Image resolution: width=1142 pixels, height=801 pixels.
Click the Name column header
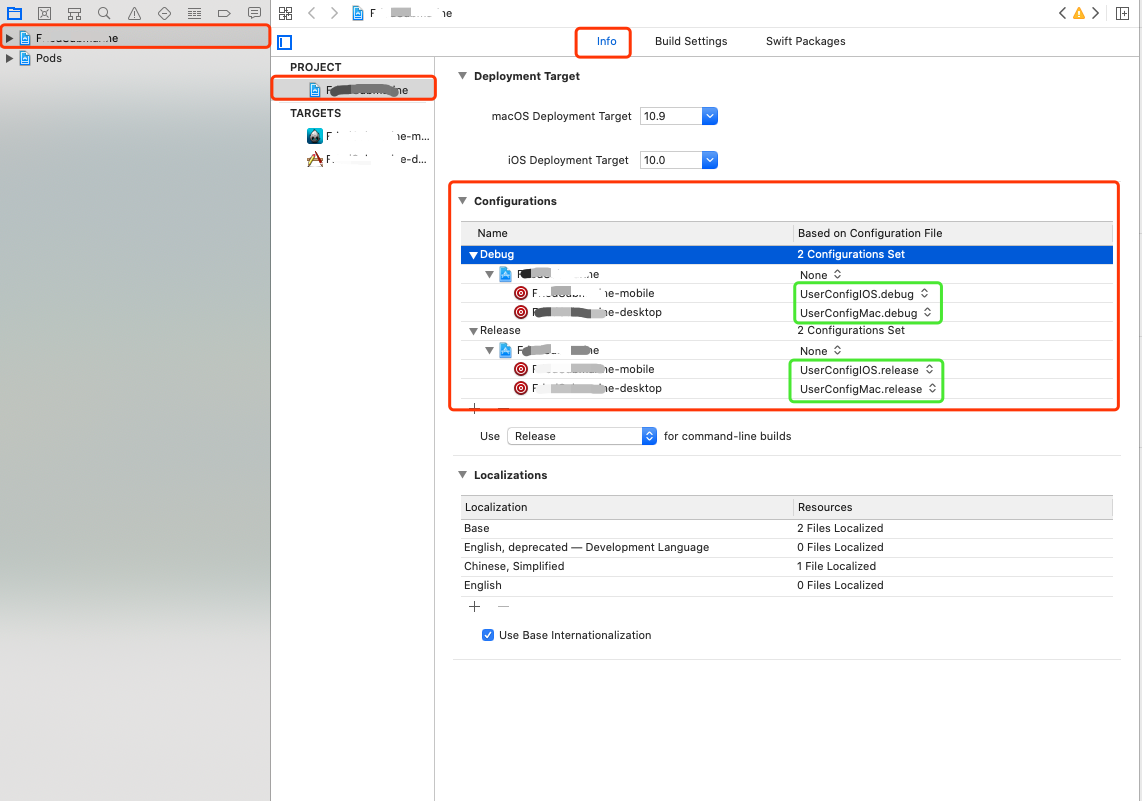[626, 233]
